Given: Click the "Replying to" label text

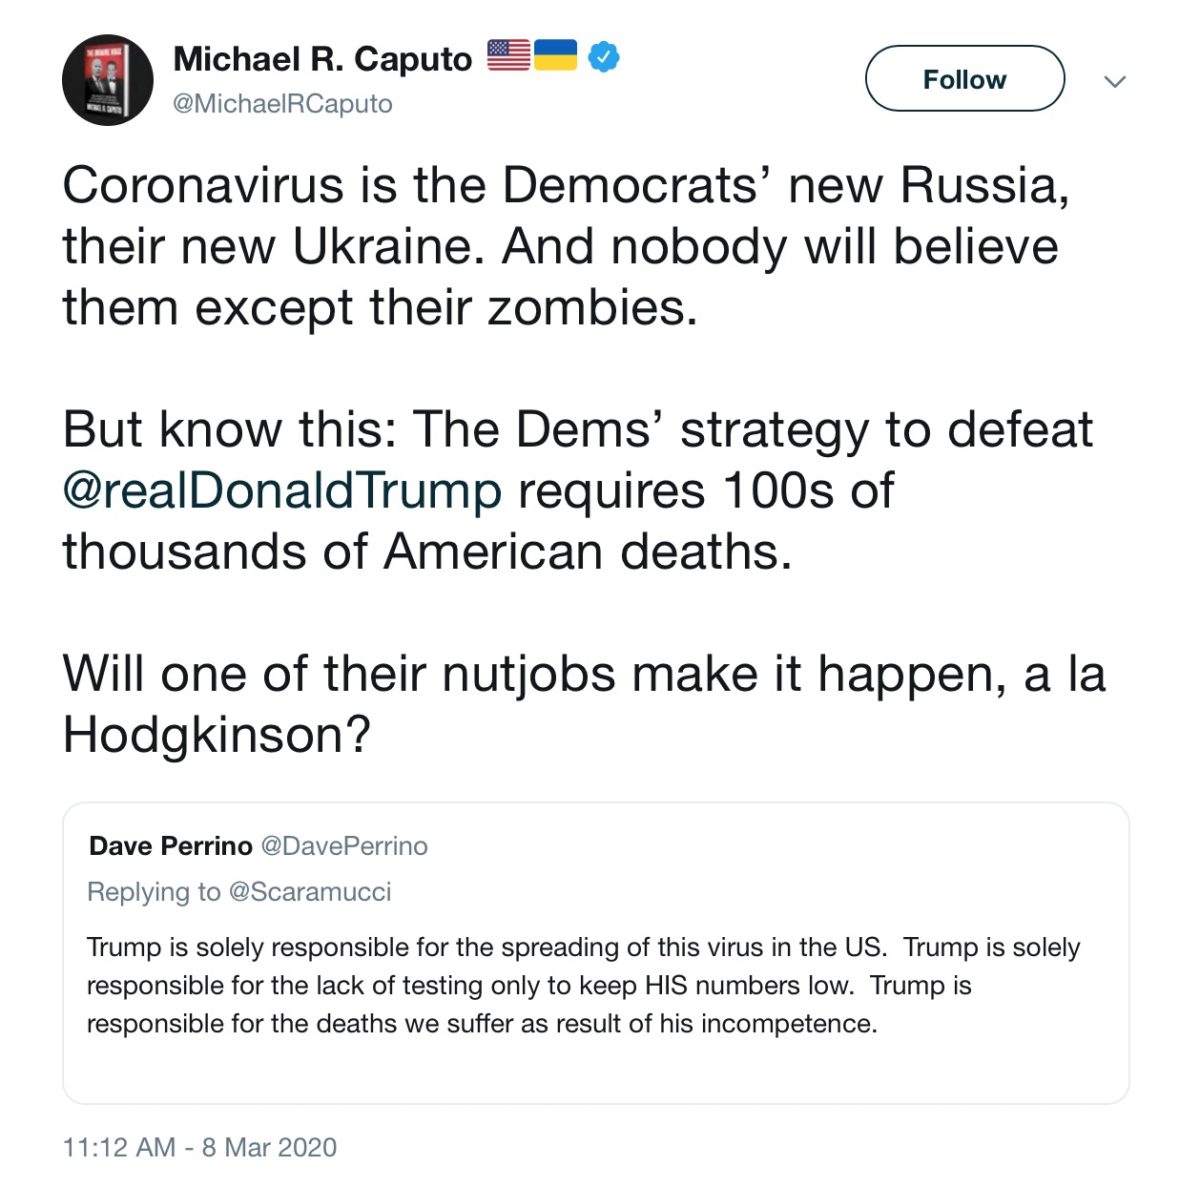Looking at the screenshot, I should [154, 891].
